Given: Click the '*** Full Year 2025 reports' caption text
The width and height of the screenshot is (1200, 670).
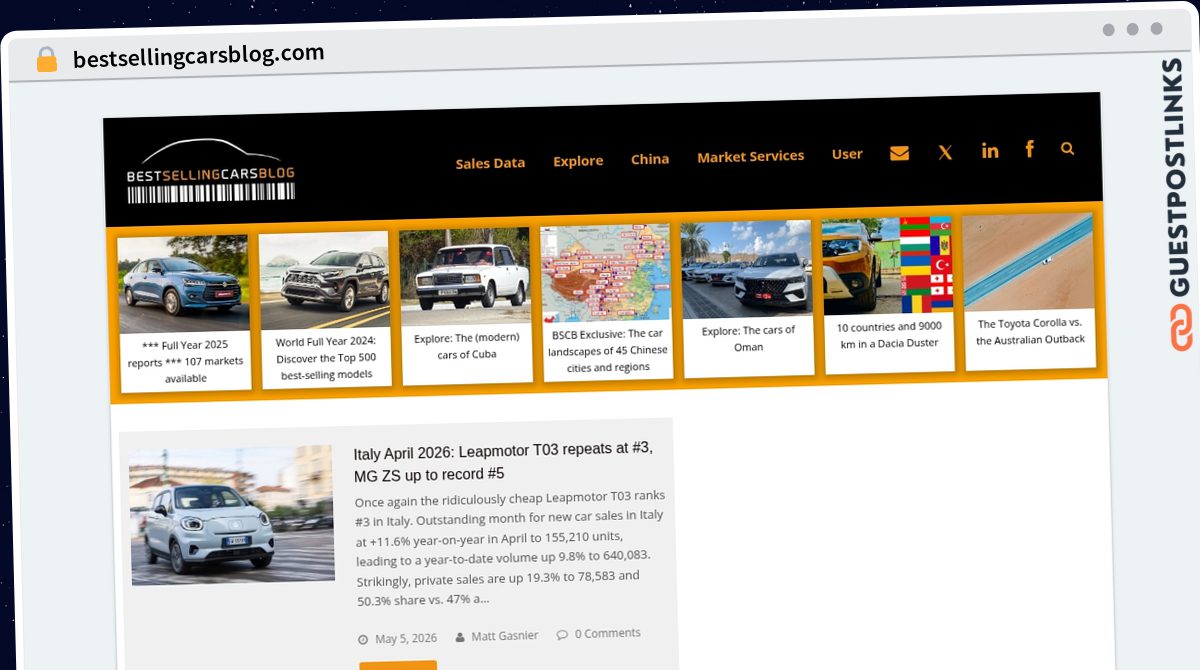Looking at the screenshot, I should click(186, 361).
